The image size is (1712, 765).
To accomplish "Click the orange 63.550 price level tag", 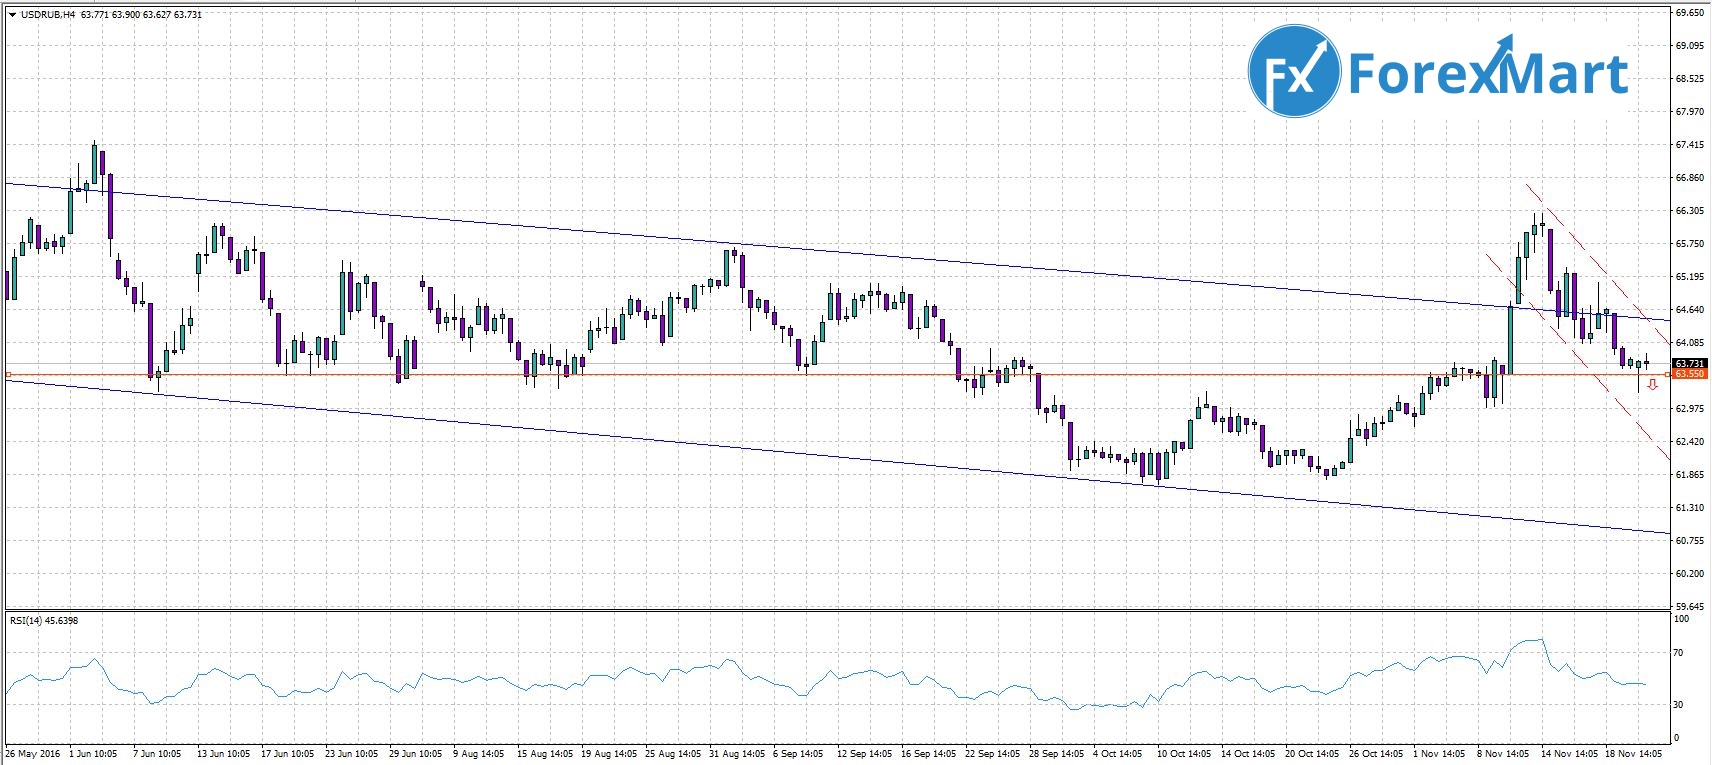I will 1689,374.
